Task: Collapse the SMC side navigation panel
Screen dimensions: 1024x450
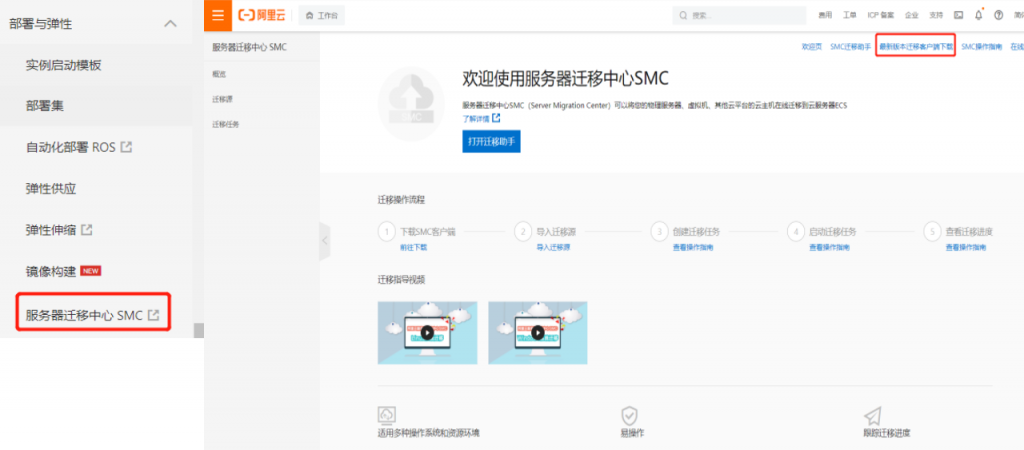Action: pos(325,241)
